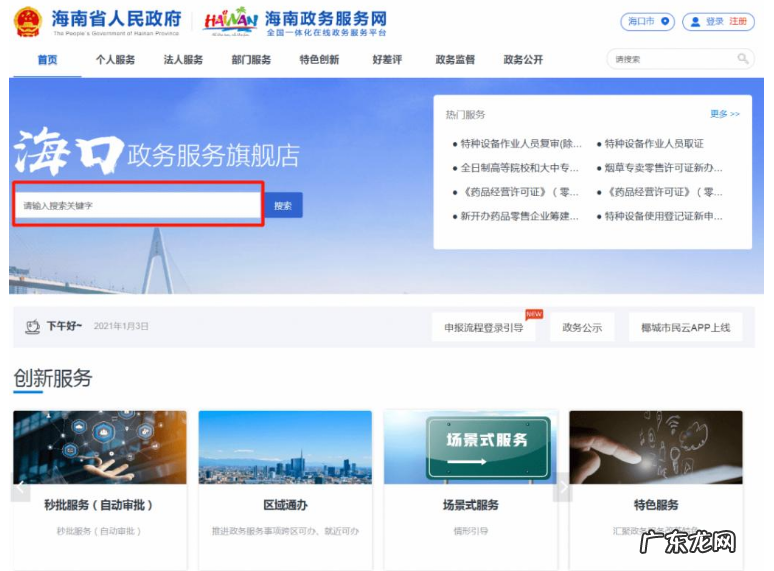Screen dimensions: 774x571
Task: Open the 区域通办 city skyline image
Action: click(x=285, y=447)
